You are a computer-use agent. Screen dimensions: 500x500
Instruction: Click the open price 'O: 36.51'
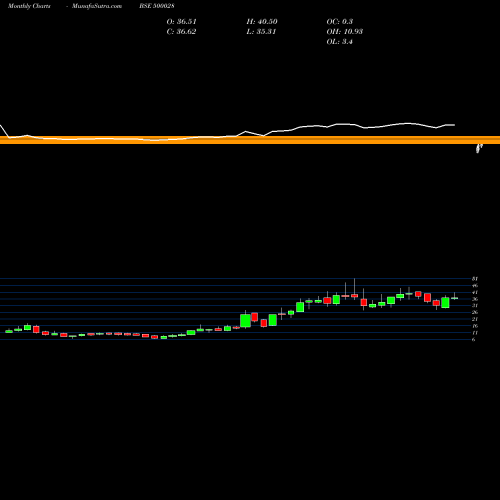pyautogui.click(x=181, y=21)
